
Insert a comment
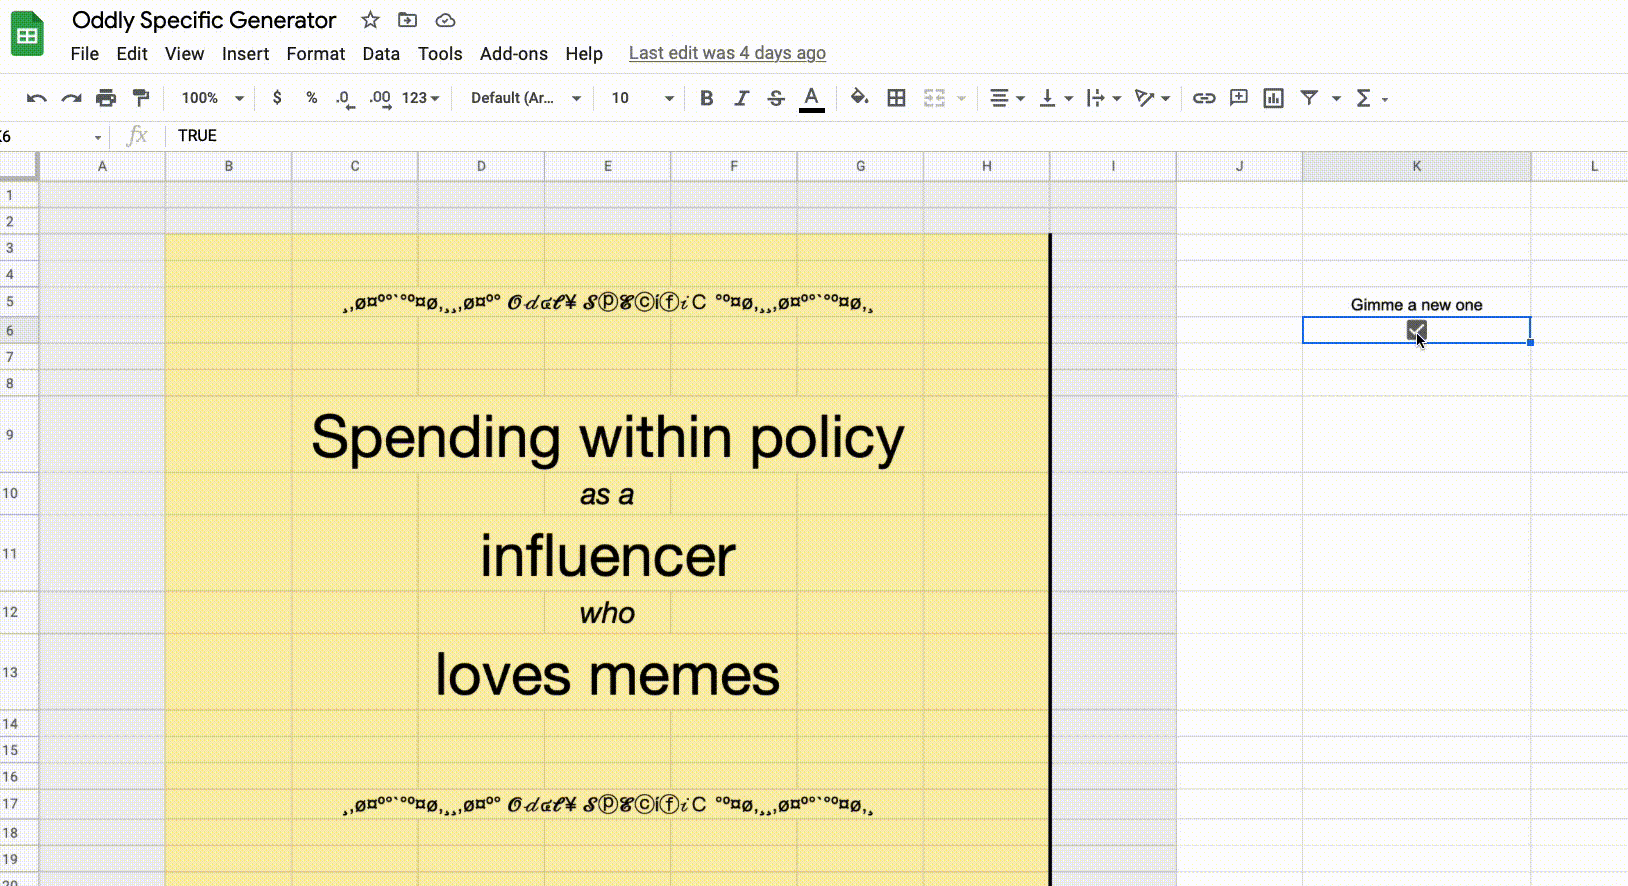pos(1239,98)
